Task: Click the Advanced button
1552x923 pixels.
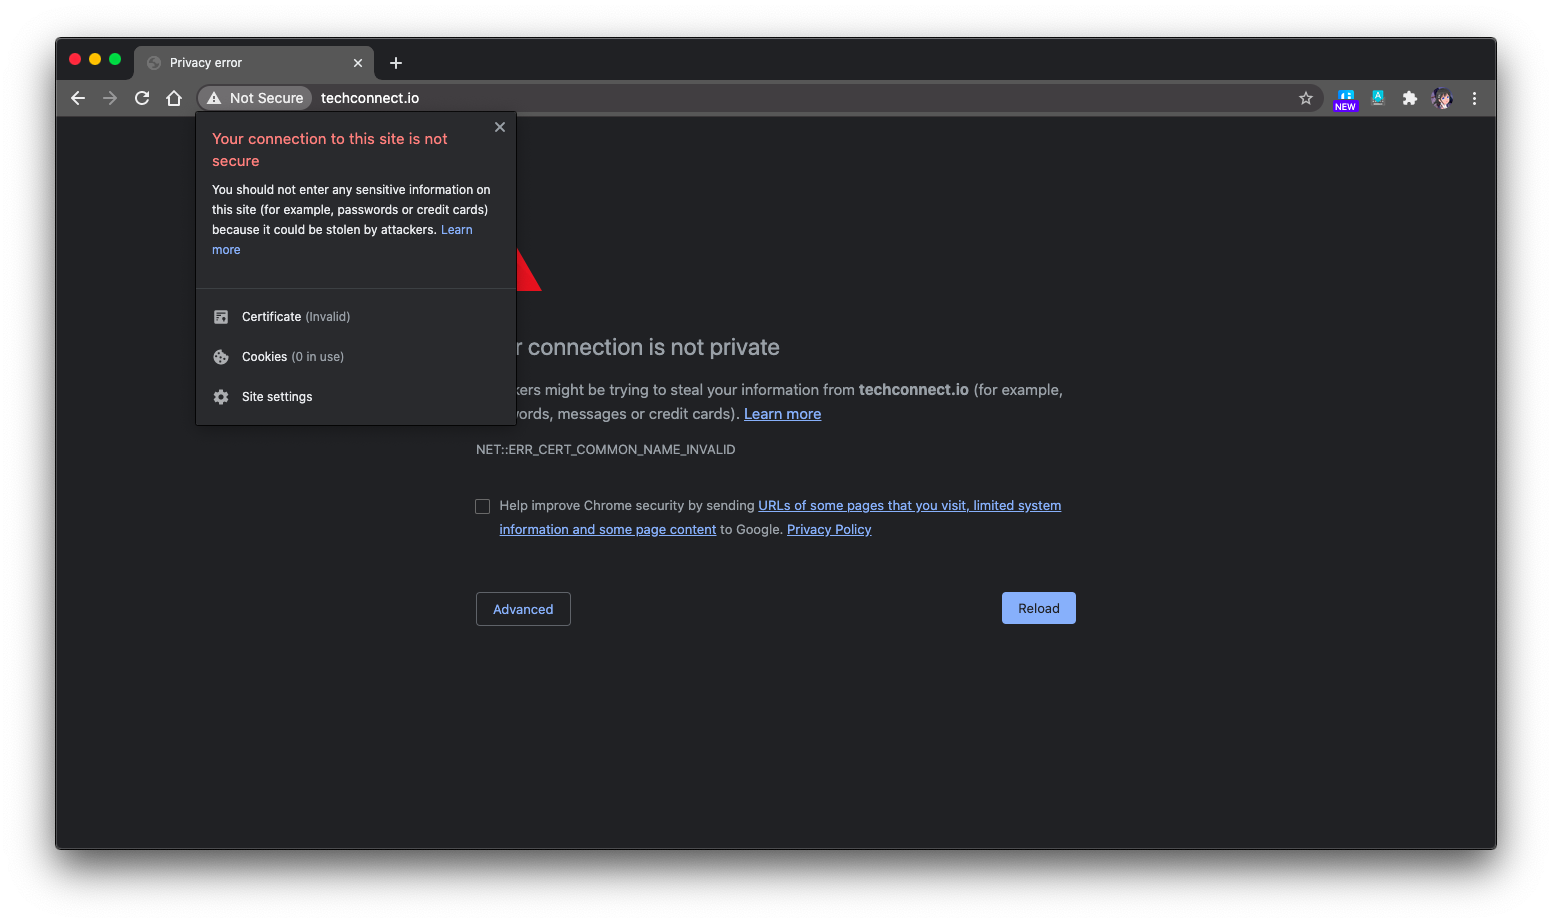Action: [x=523, y=609]
